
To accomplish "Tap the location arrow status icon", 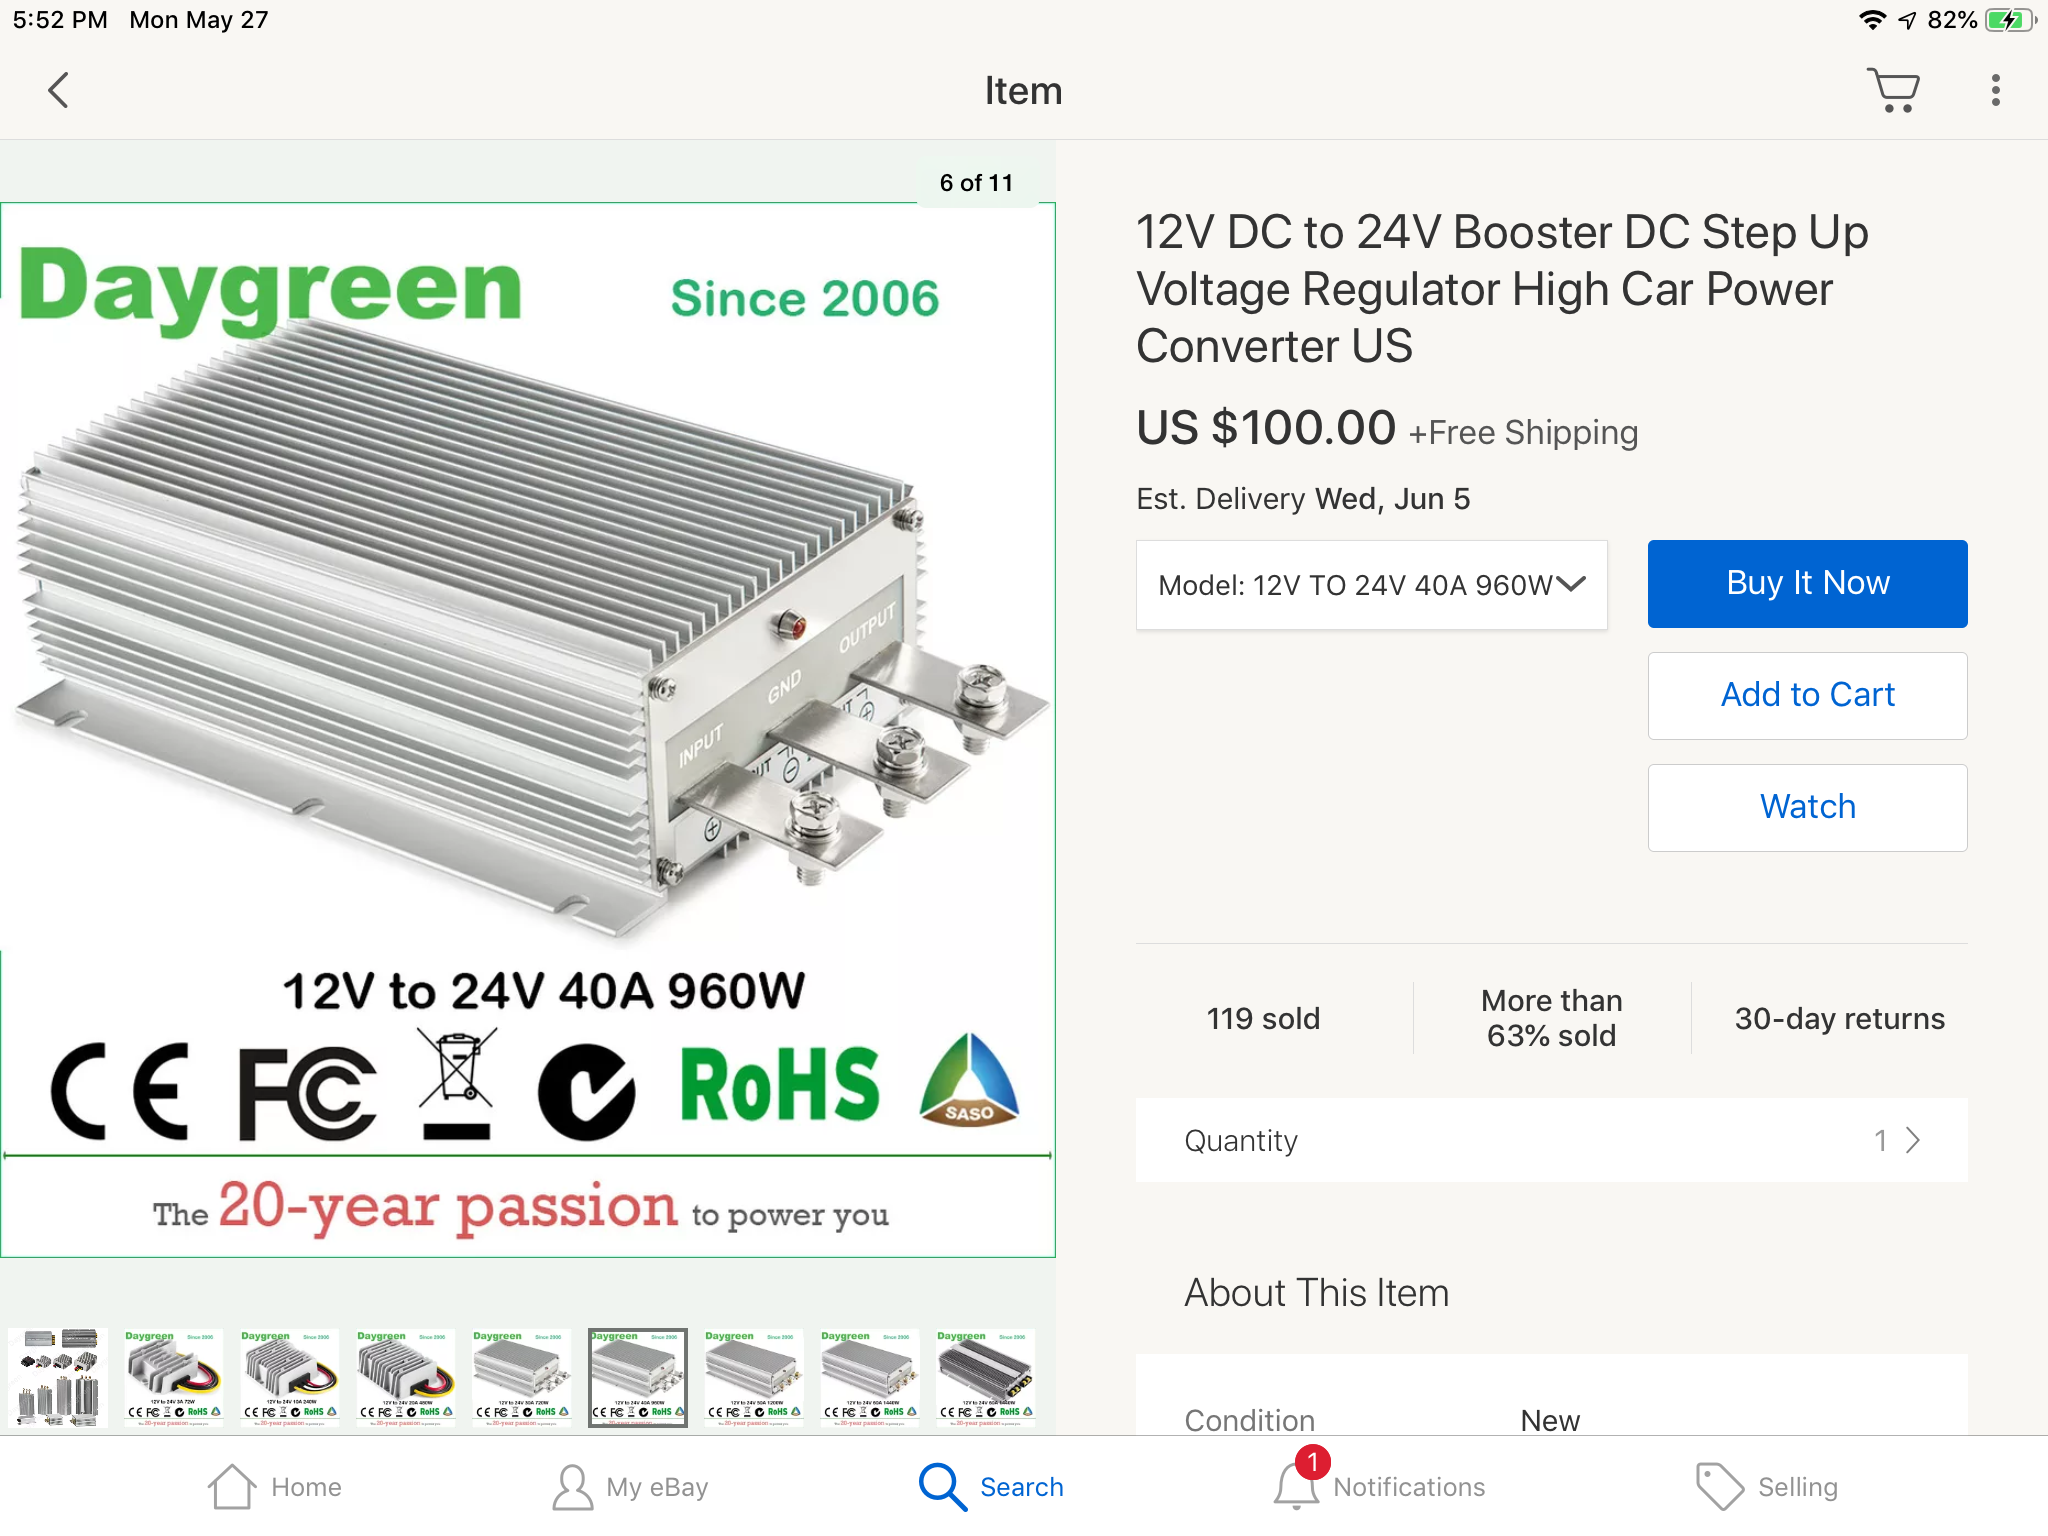I will tap(1907, 21).
